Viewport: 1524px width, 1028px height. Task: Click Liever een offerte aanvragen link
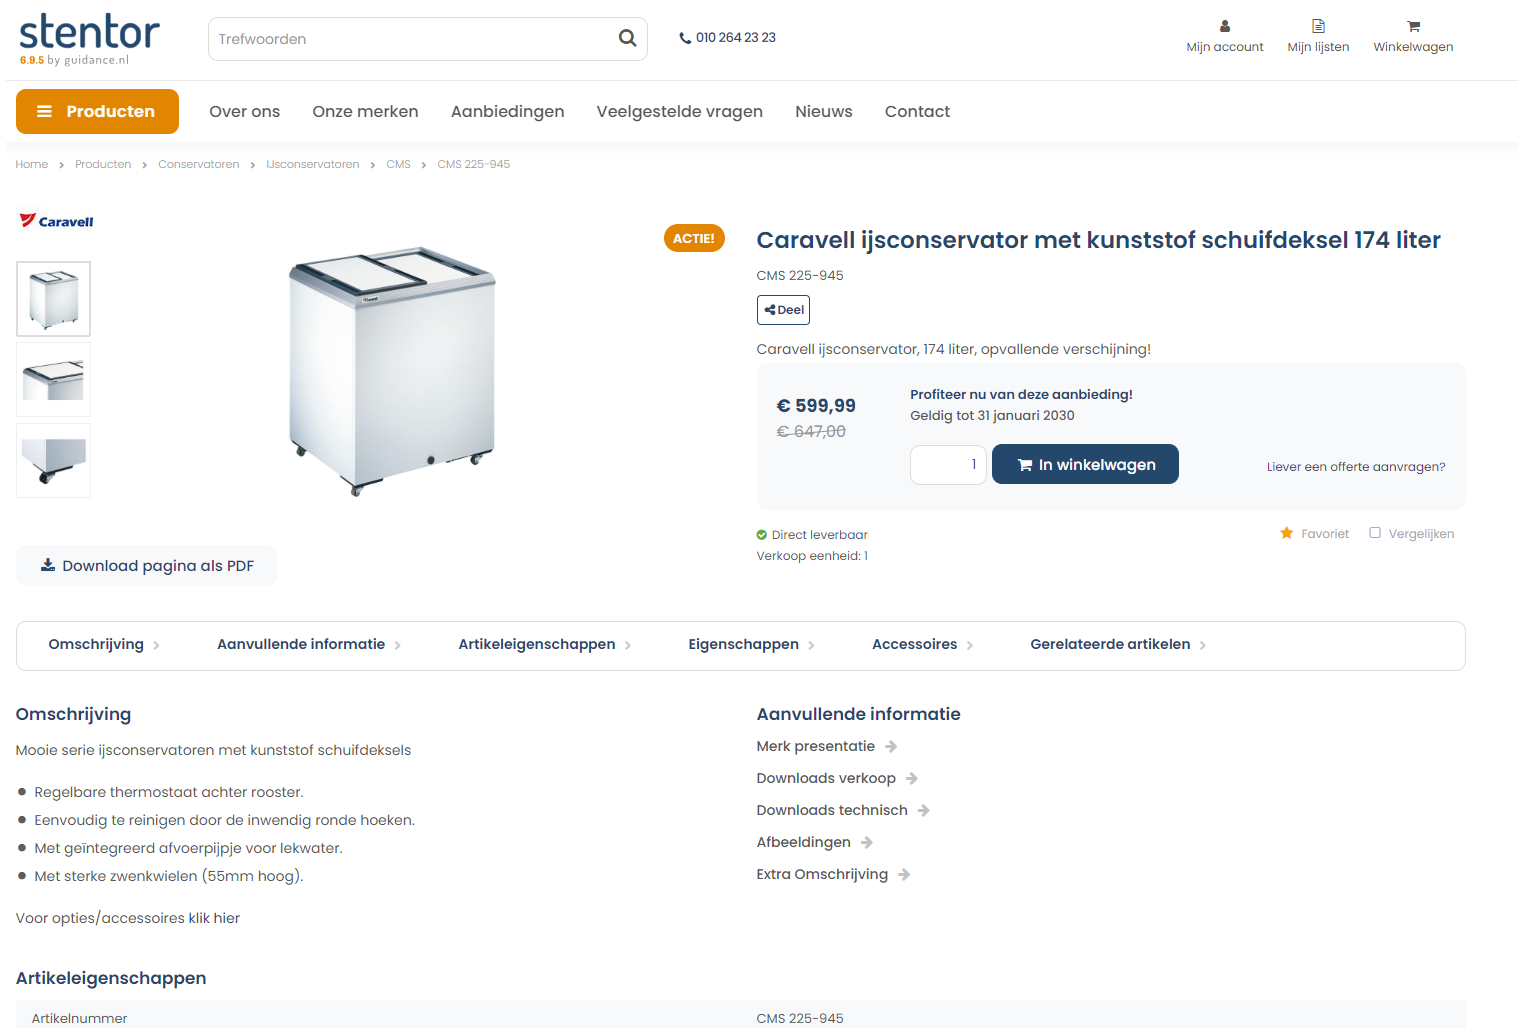1355,467
